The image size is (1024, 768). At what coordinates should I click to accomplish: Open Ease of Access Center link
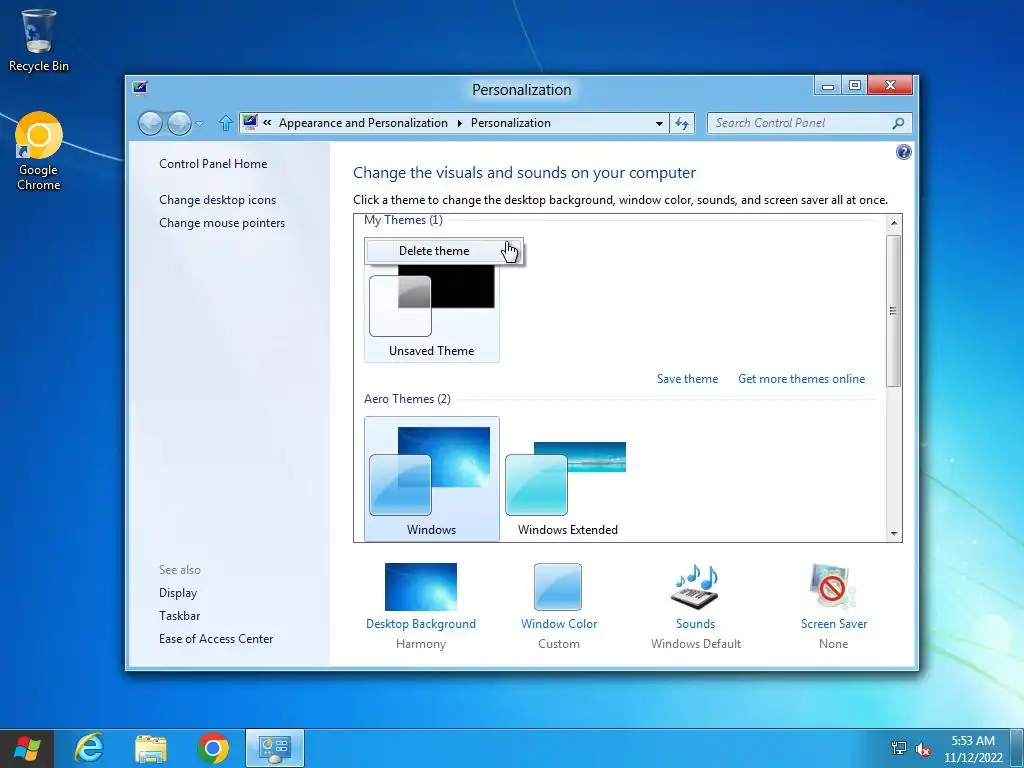point(216,639)
